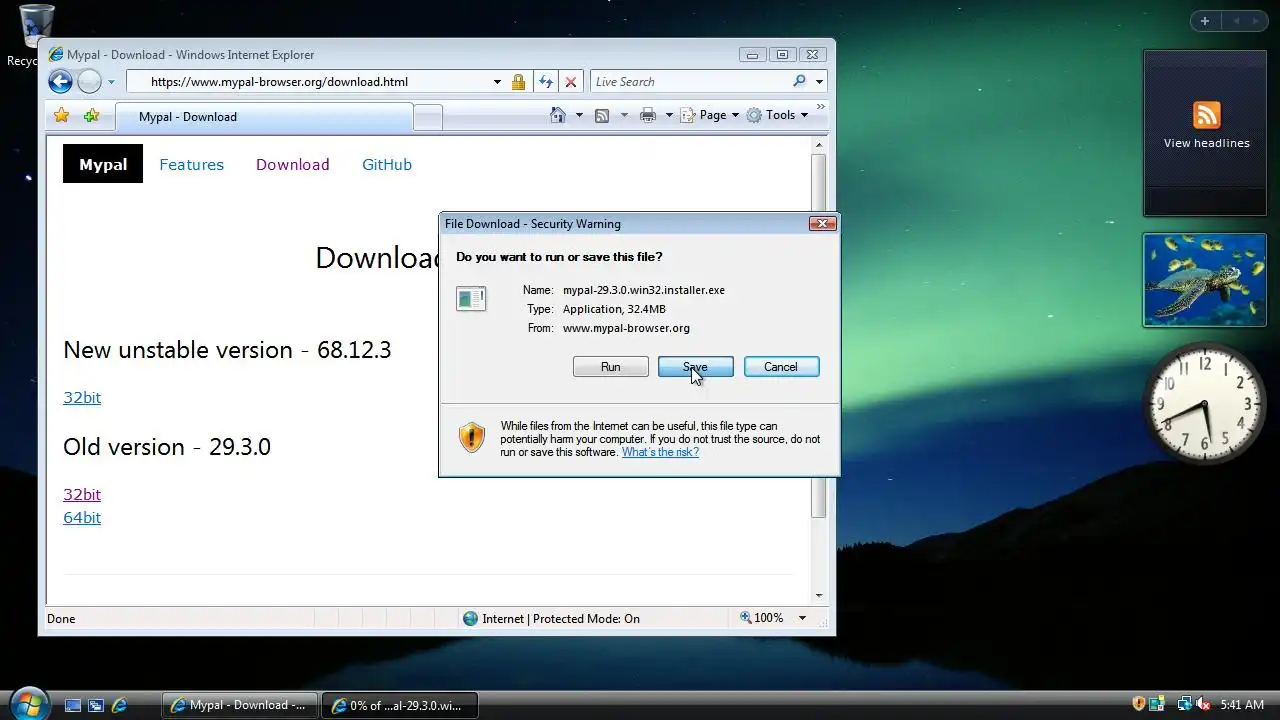Click Show Desktop quick launch icon
The width and height of the screenshot is (1280, 720).
[72, 705]
